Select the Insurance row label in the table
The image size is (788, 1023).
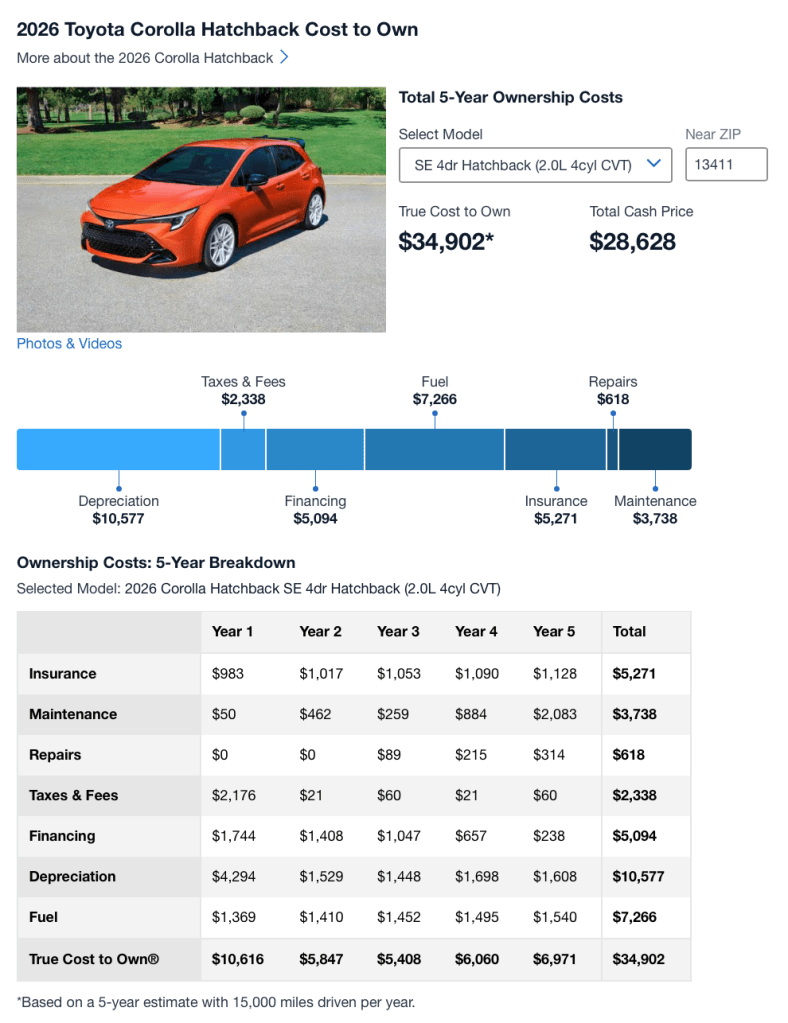pyautogui.click(x=63, y=674)
